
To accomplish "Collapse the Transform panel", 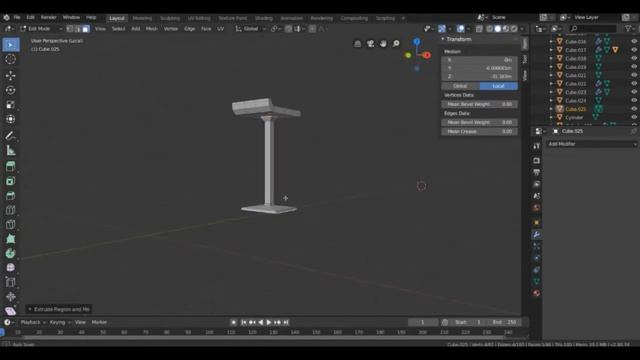I will [443, 39].
